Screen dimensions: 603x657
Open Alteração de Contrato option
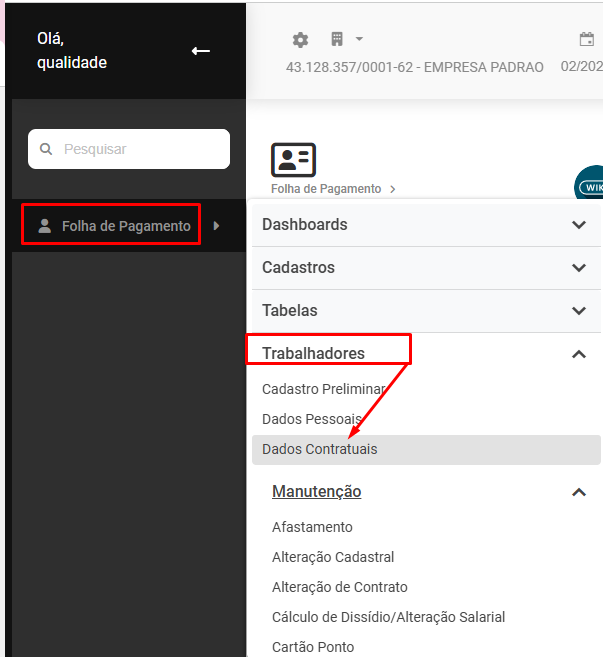[x=340, y=587]
